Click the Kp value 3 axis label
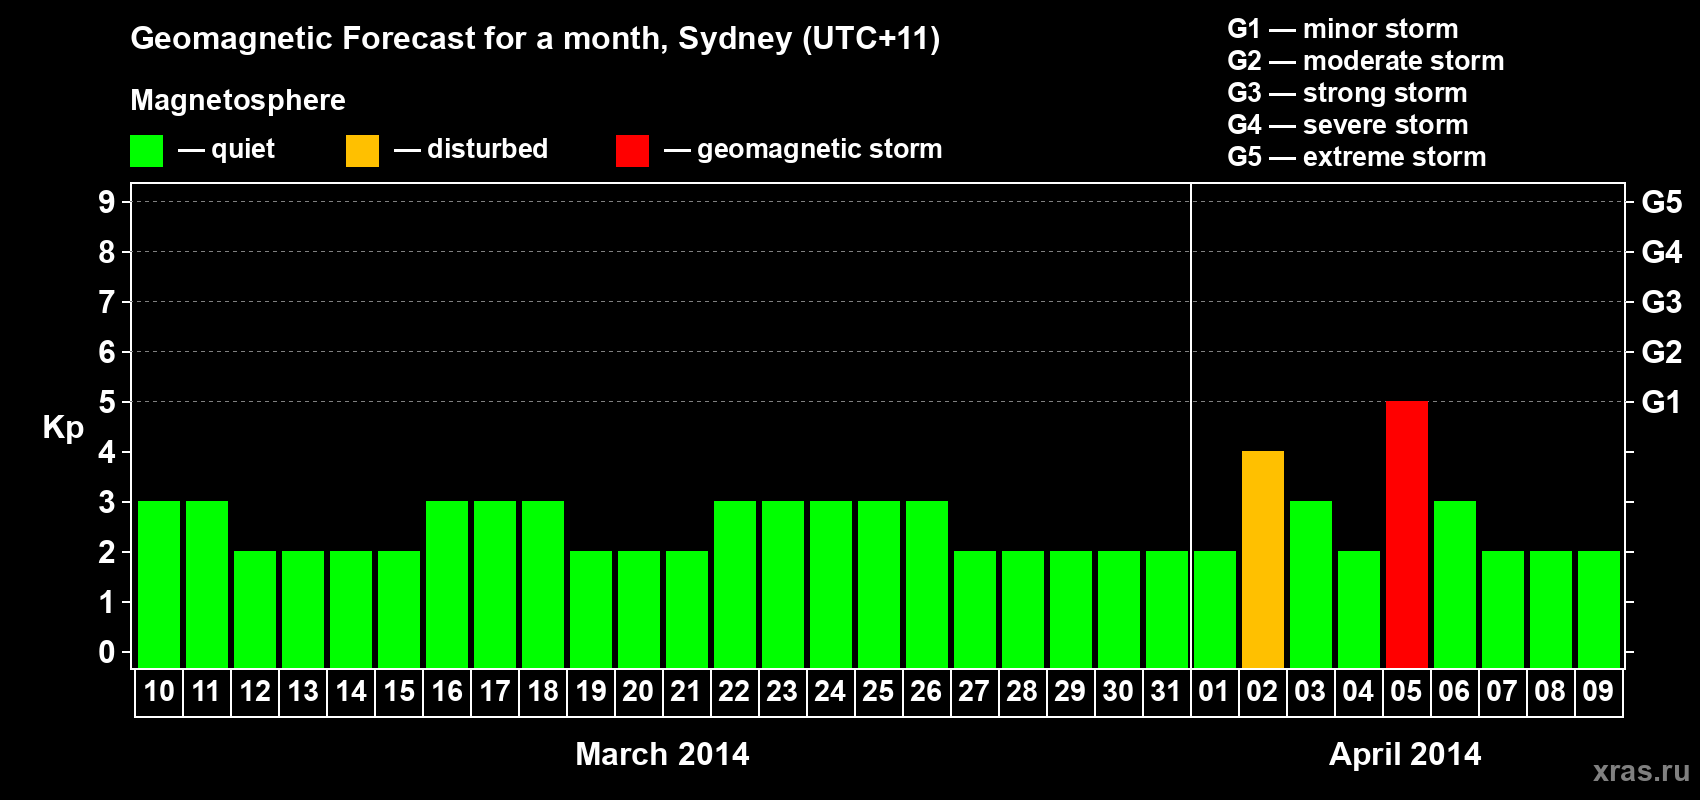Screen dimensions: 1700x800 [107, 502]
